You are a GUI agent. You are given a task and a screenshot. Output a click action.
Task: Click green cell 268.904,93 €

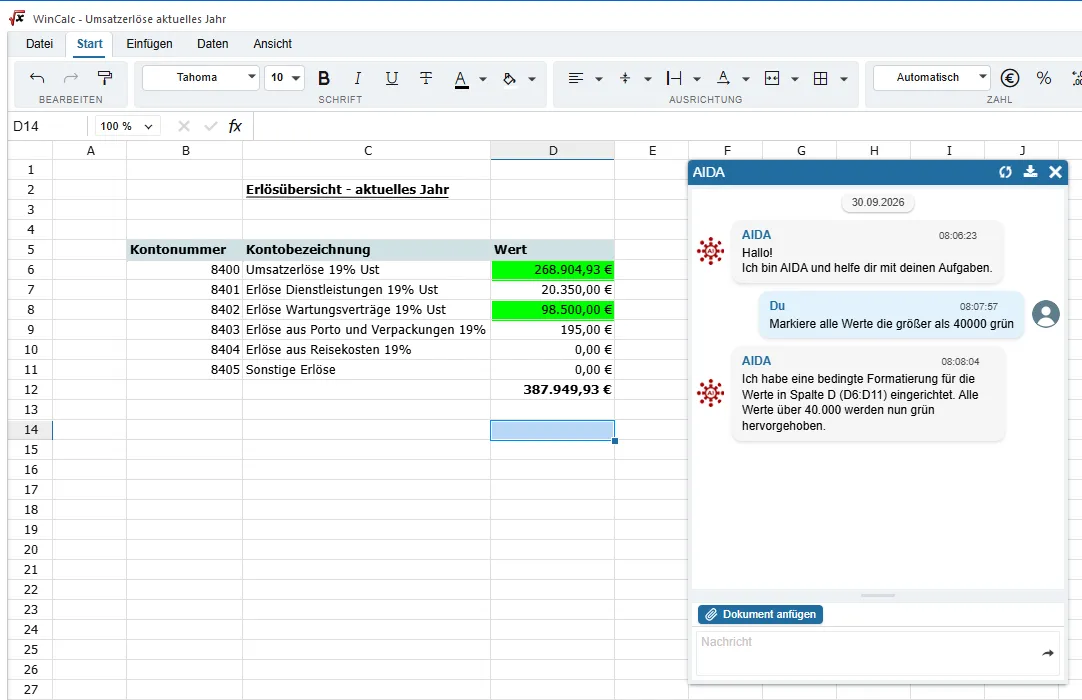click(x=553, y=270)
